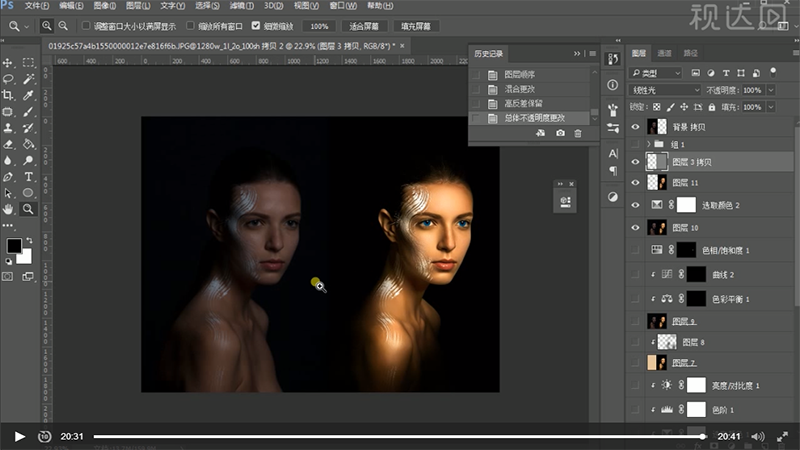Open the 图像 menu
Screen dimensions: 800x450
tap(105, 6)
